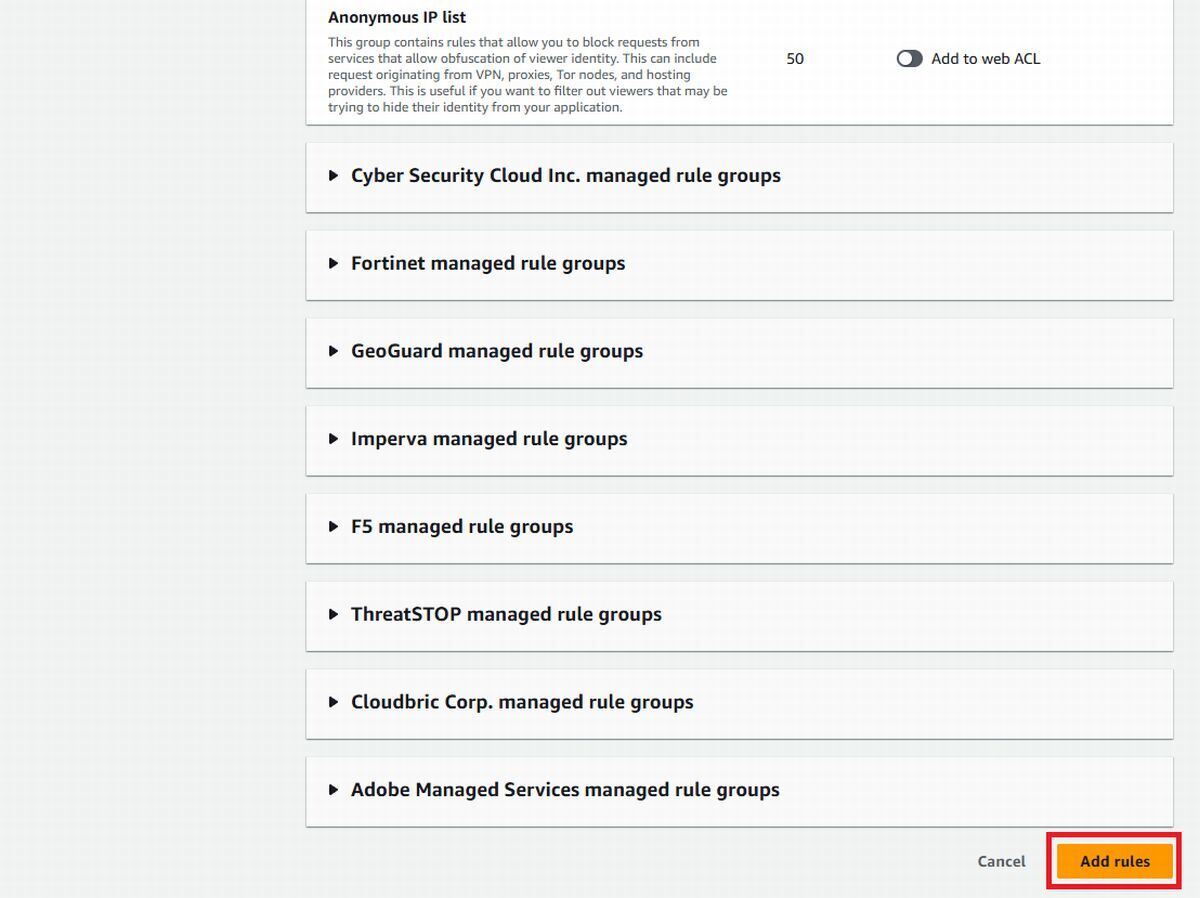This screenshot has height=898, width=1200.
Task: Click the orange Add rules button
Action: tap(1115, 861)
